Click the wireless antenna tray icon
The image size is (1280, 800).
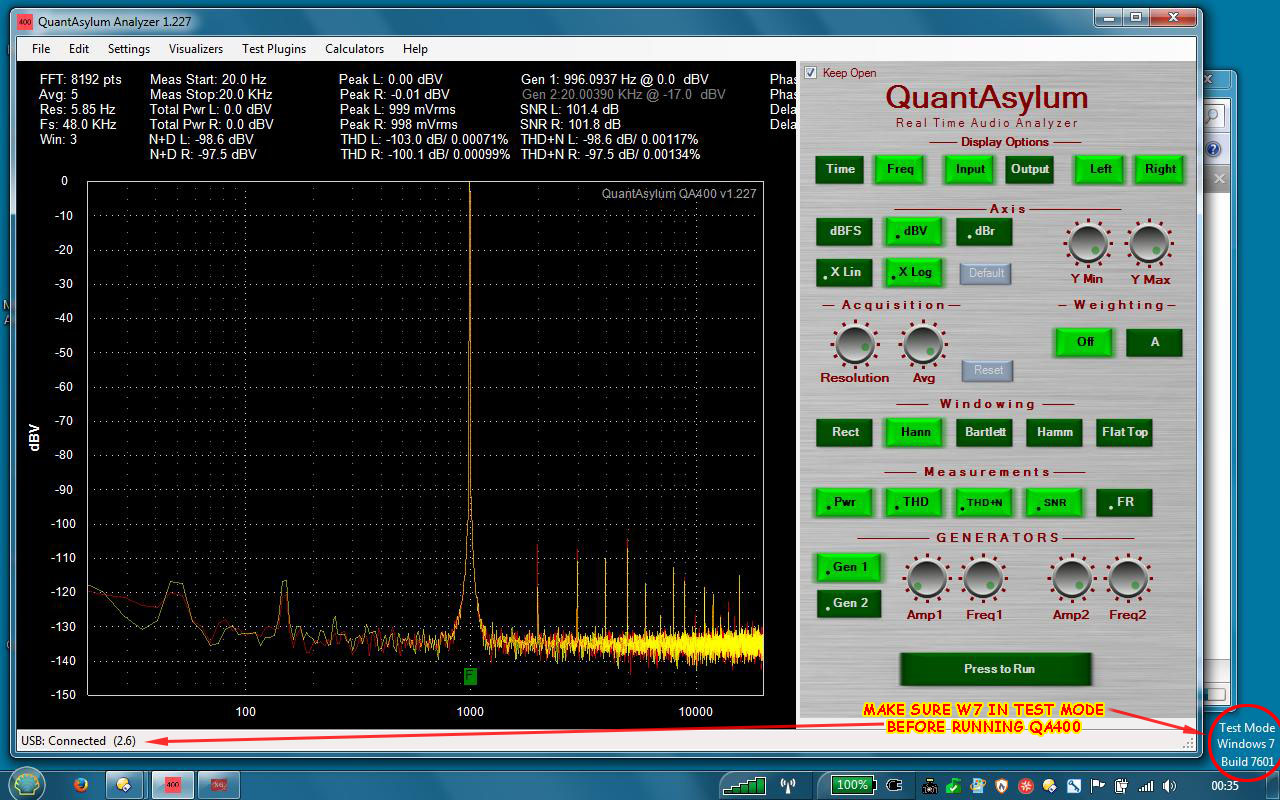click(x=788, y=786)
